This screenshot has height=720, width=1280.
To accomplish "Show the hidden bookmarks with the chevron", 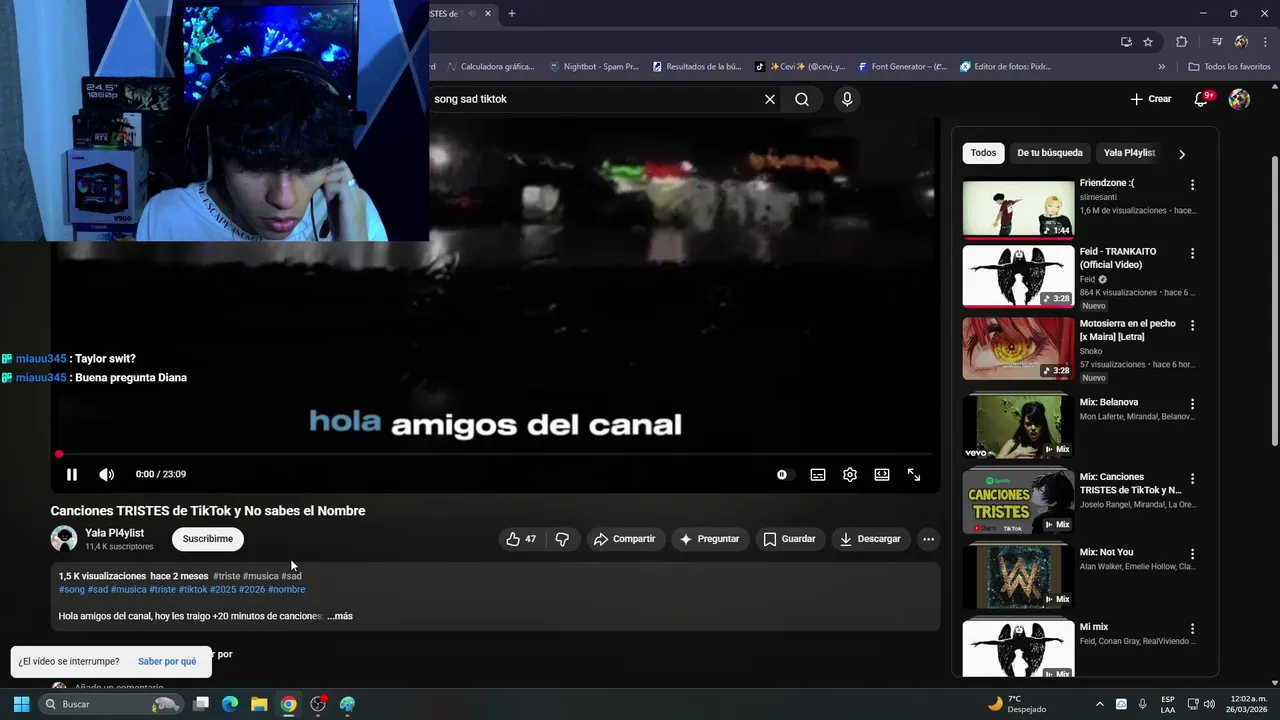I will tap(1162, 67).
